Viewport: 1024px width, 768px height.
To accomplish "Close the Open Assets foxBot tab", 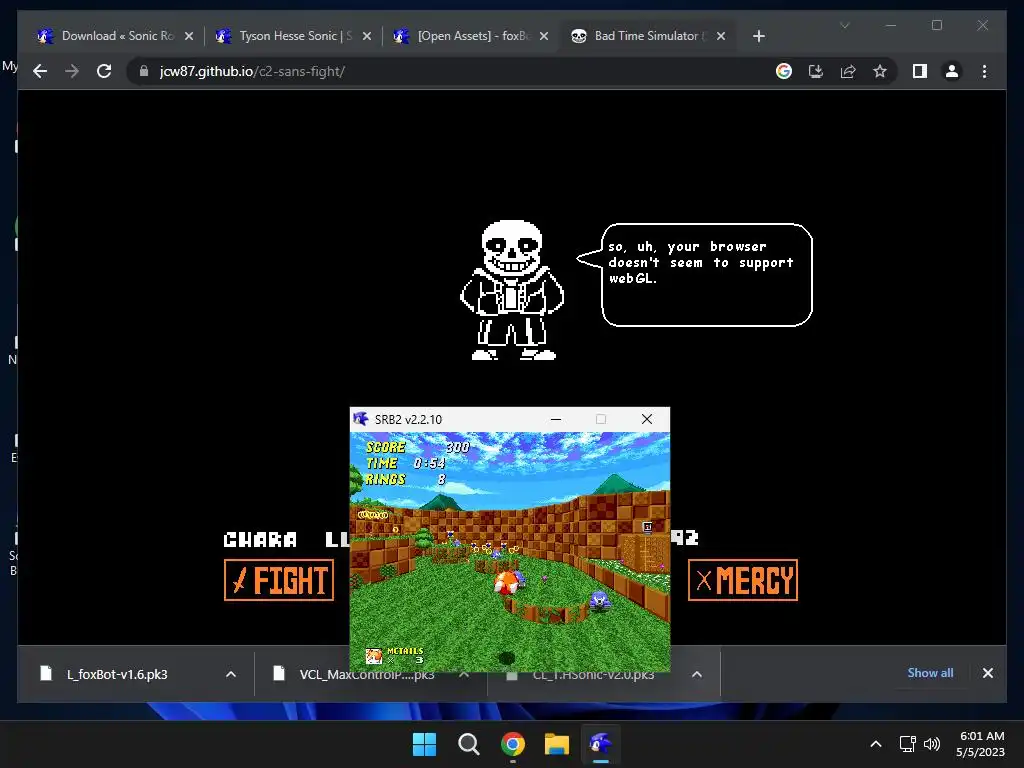I will [544, 37].
